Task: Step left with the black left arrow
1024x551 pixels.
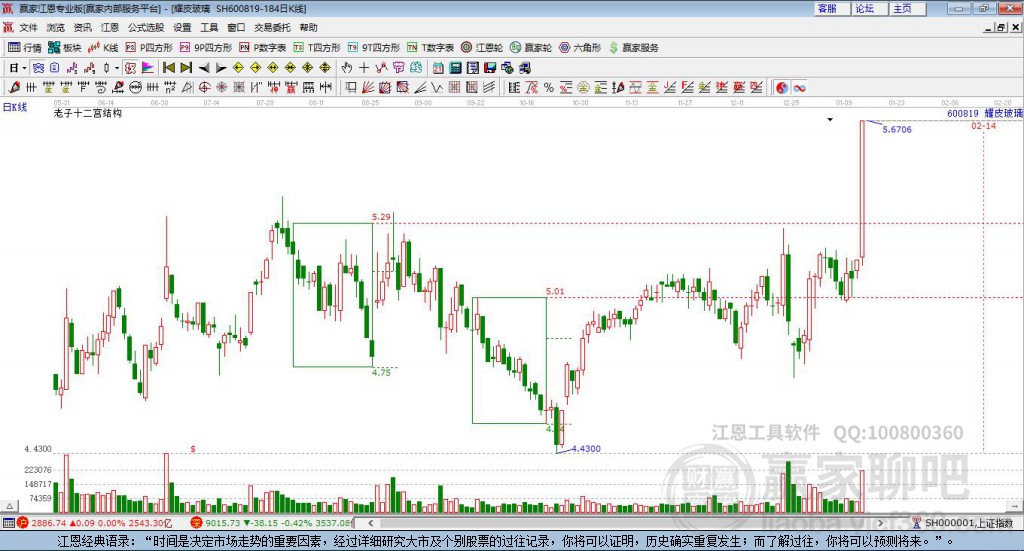Action: pos(204,68)
